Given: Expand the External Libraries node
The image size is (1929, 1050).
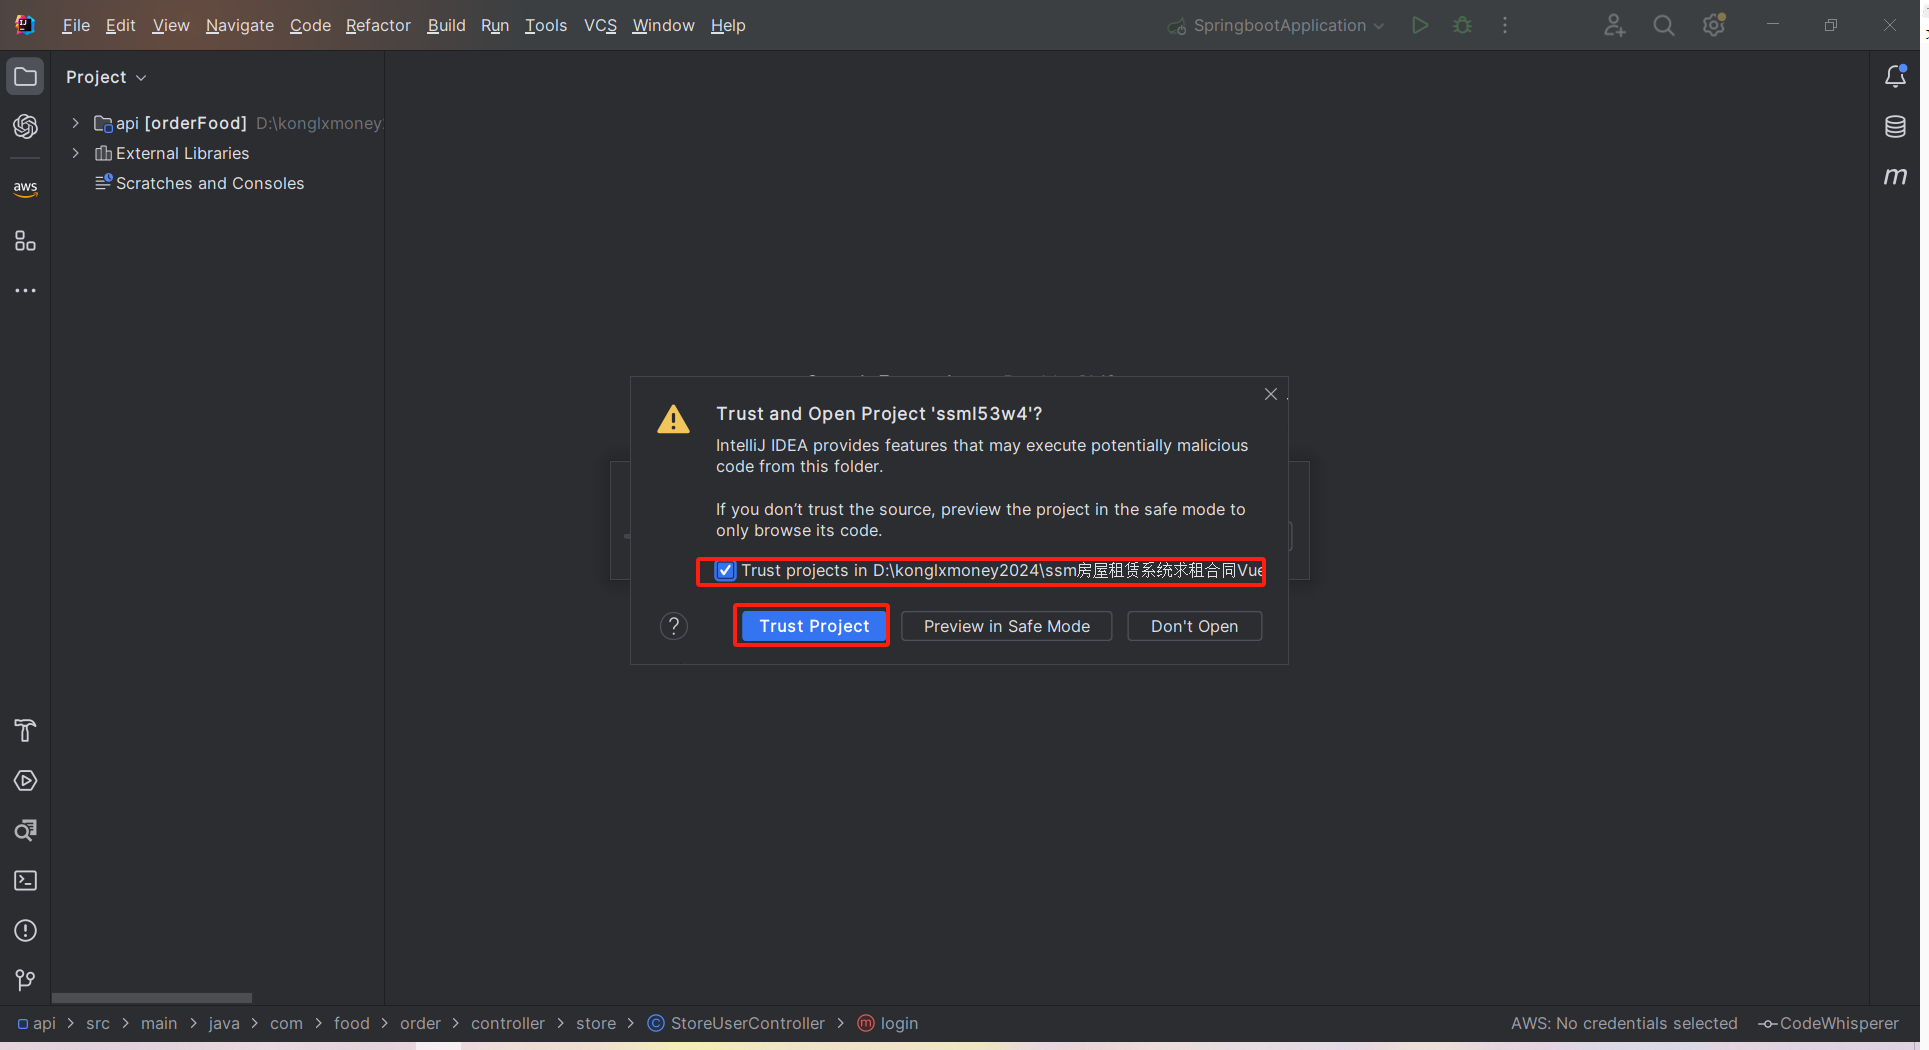Looking at the screenshot, I should (75, 153).
